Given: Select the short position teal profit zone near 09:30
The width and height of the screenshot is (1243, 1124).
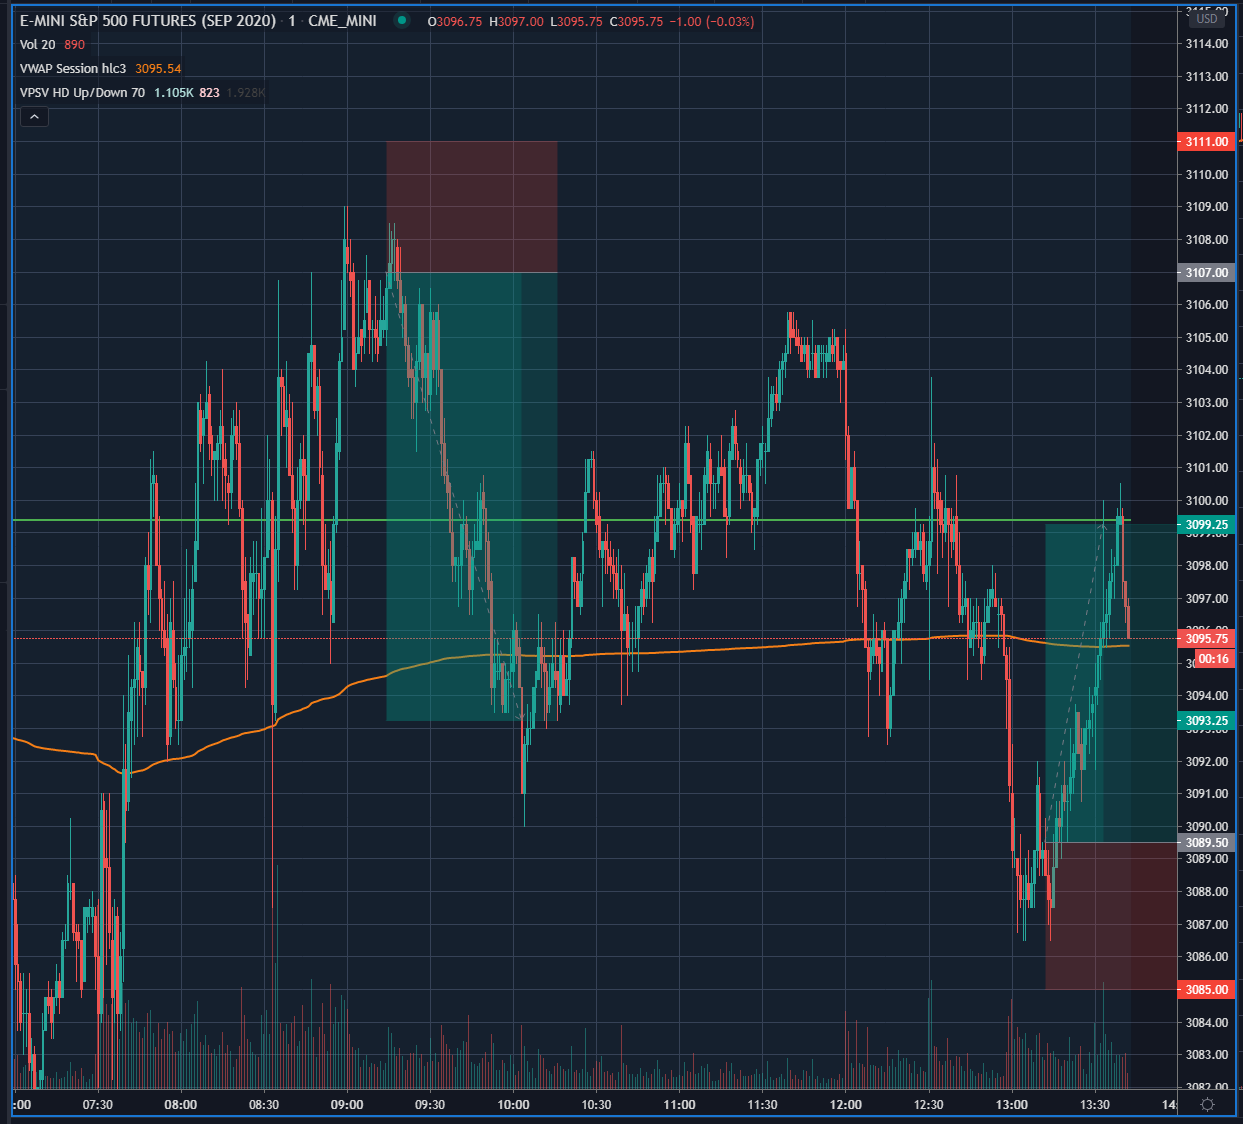Looking at the screenshot, I should pos(472,496).
